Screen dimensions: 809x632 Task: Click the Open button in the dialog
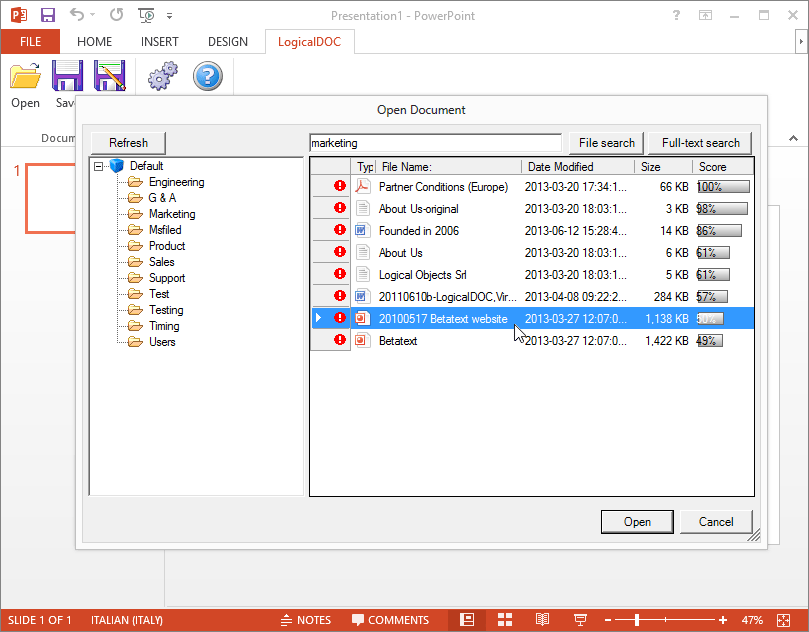point(637,522)
